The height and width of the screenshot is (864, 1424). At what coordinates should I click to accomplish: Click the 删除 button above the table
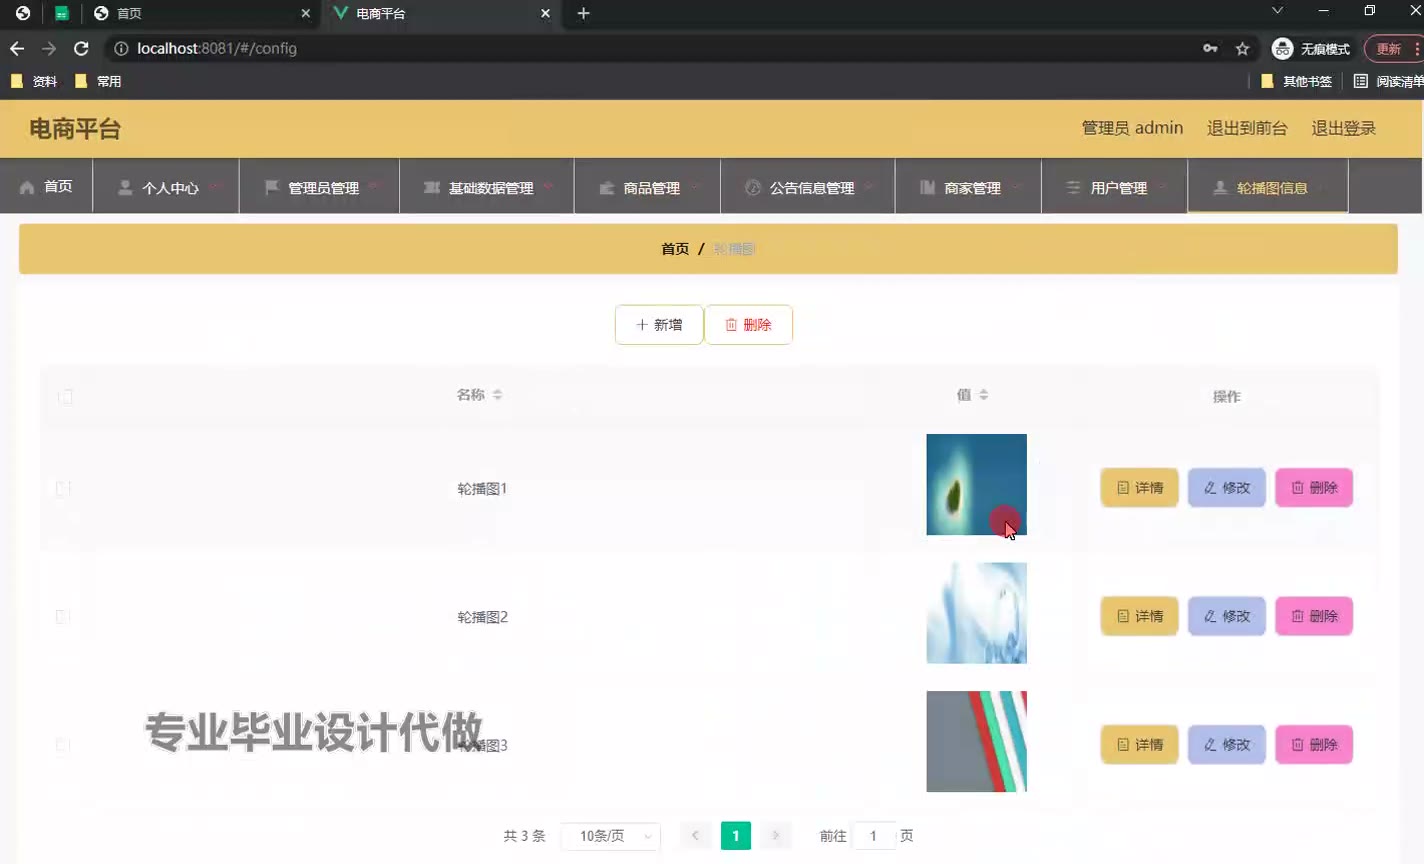pos(748,325)
